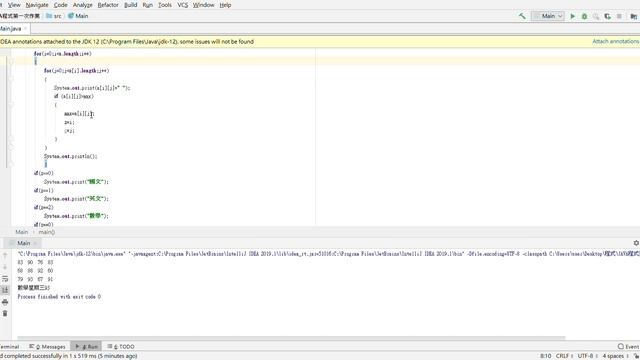Click the max=a[i][j] assignment line

pos(79,113)
